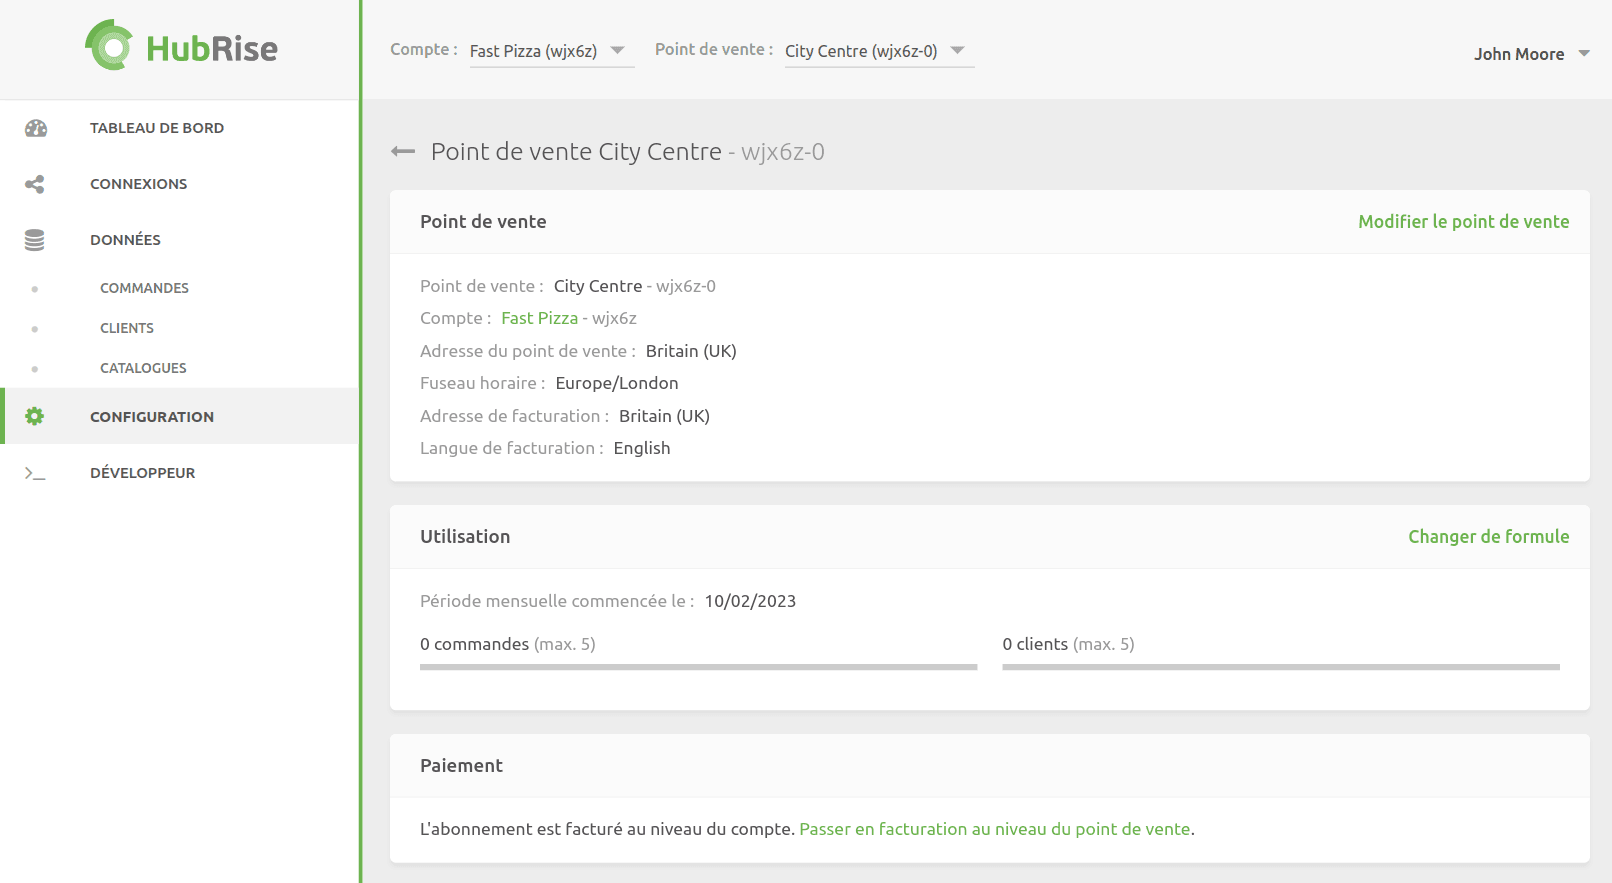Viewport: 1612px width, 883px height.
Task: Click the HubRise logo
Action: click(x=181, y=47)
